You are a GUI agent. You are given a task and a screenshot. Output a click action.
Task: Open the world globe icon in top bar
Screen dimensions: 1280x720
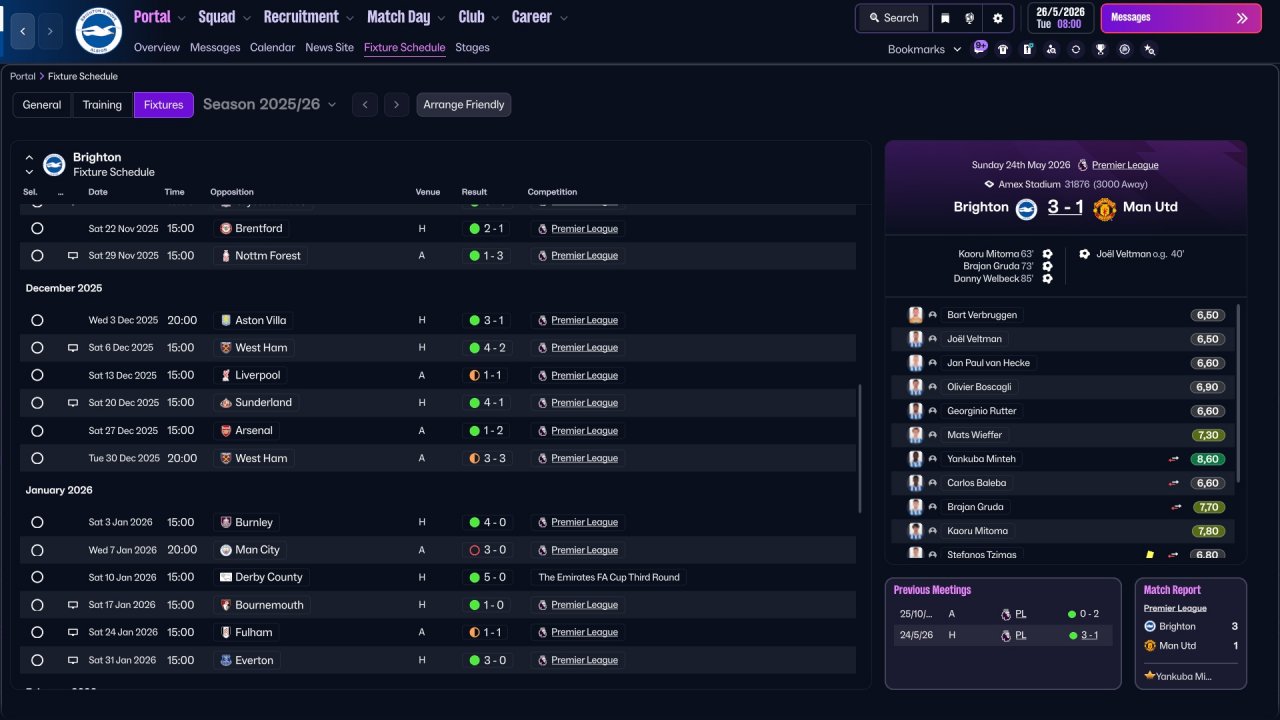pos(970,18)
